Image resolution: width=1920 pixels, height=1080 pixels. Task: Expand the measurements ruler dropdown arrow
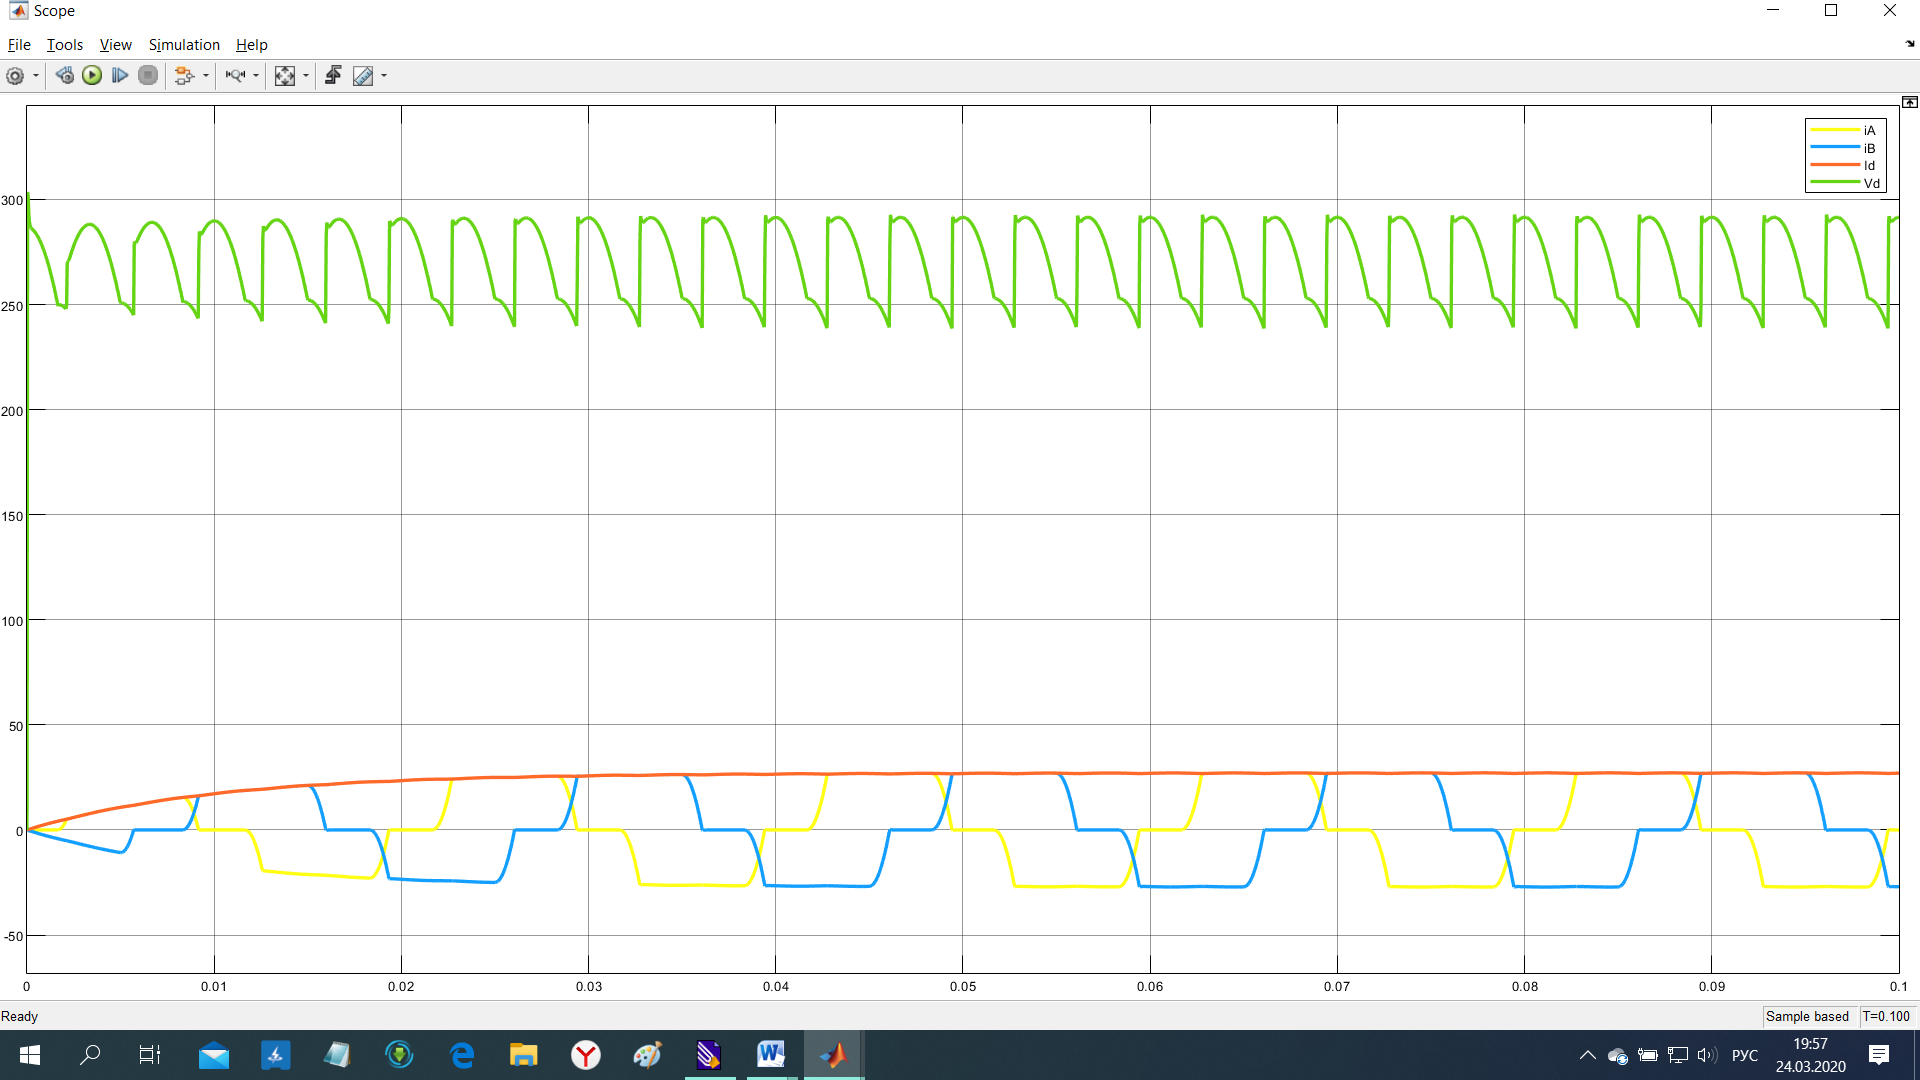tap(384, 76)
